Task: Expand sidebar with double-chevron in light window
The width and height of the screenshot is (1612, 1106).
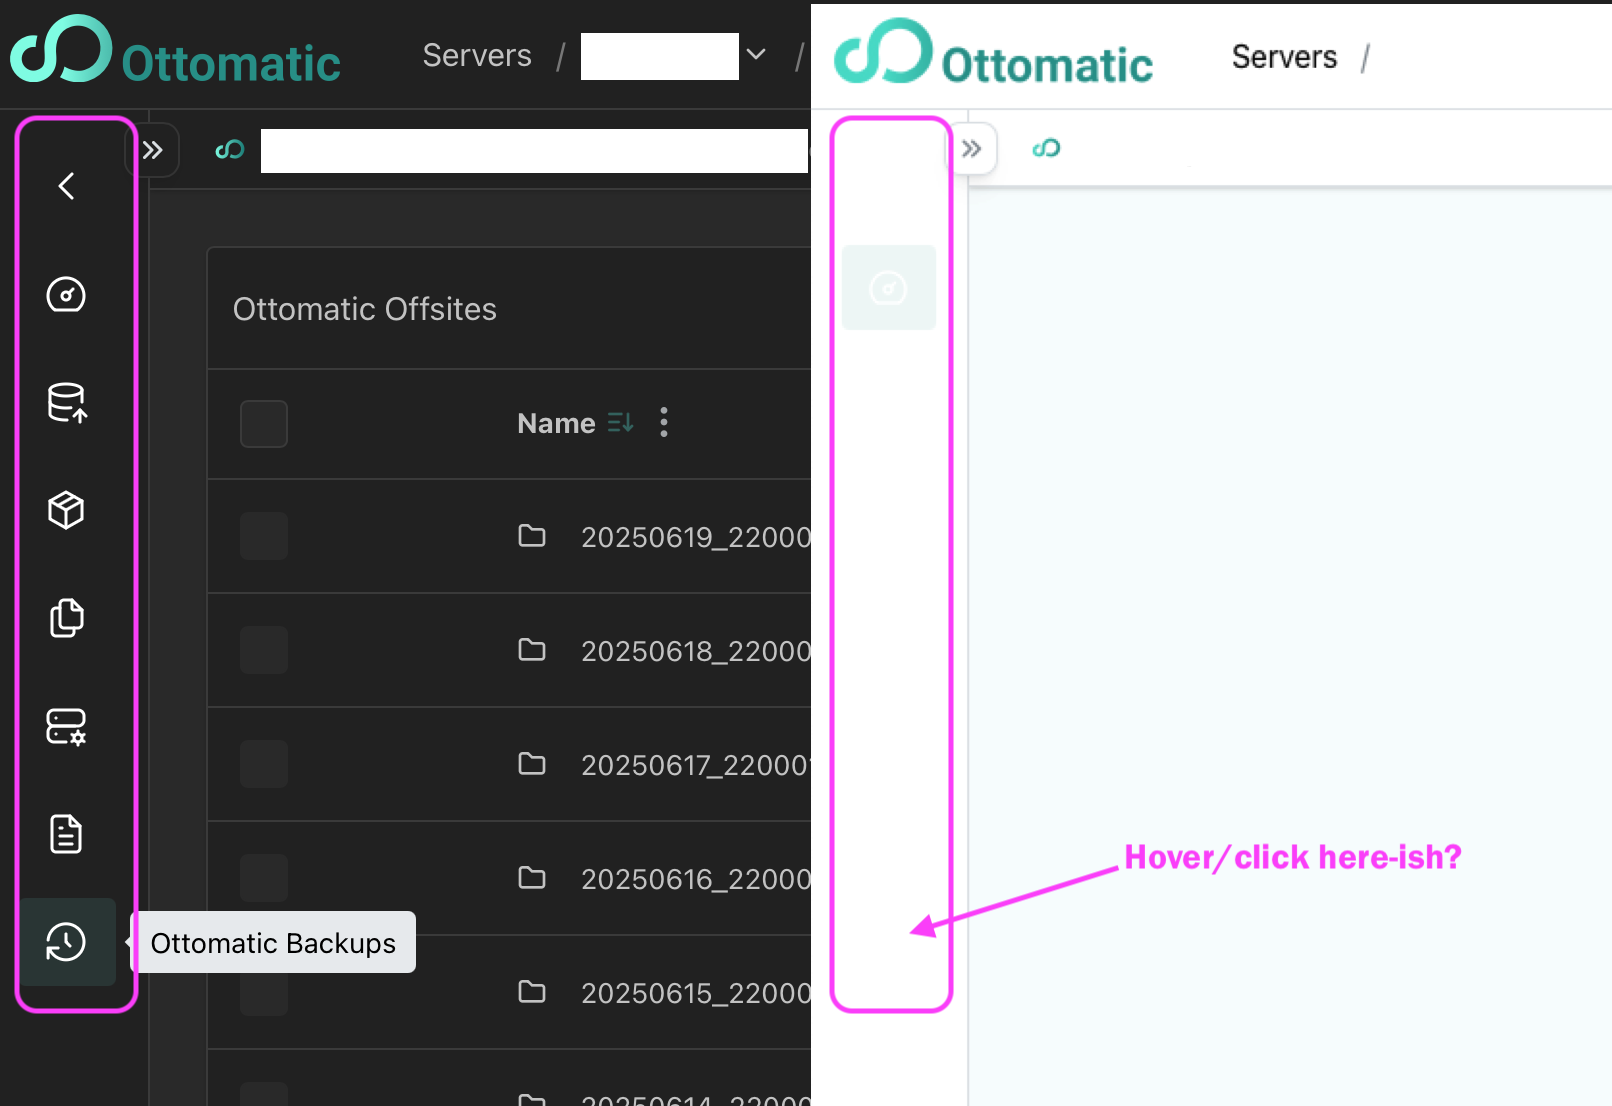Action: (971, 149)
